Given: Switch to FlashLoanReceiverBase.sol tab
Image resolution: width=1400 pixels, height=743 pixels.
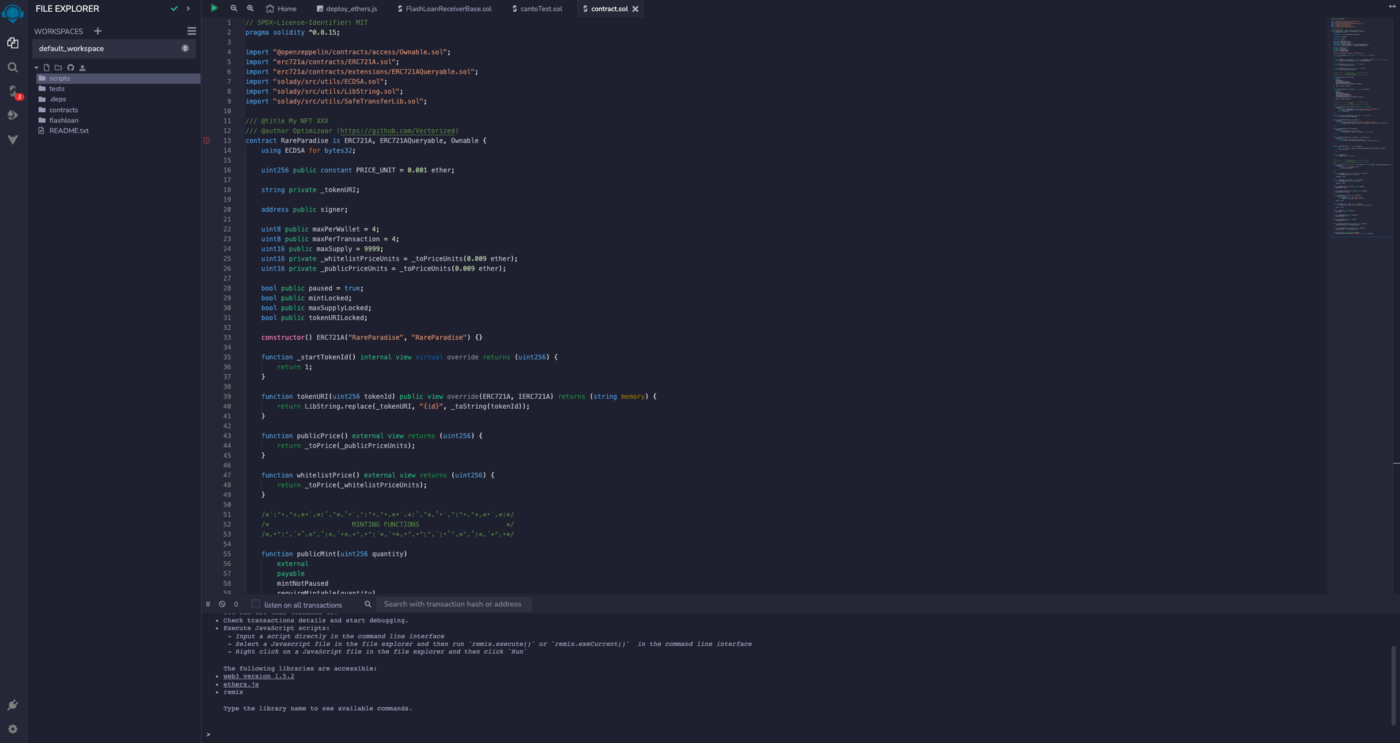Looking at the screenshot, I should [x=445, y=8].
